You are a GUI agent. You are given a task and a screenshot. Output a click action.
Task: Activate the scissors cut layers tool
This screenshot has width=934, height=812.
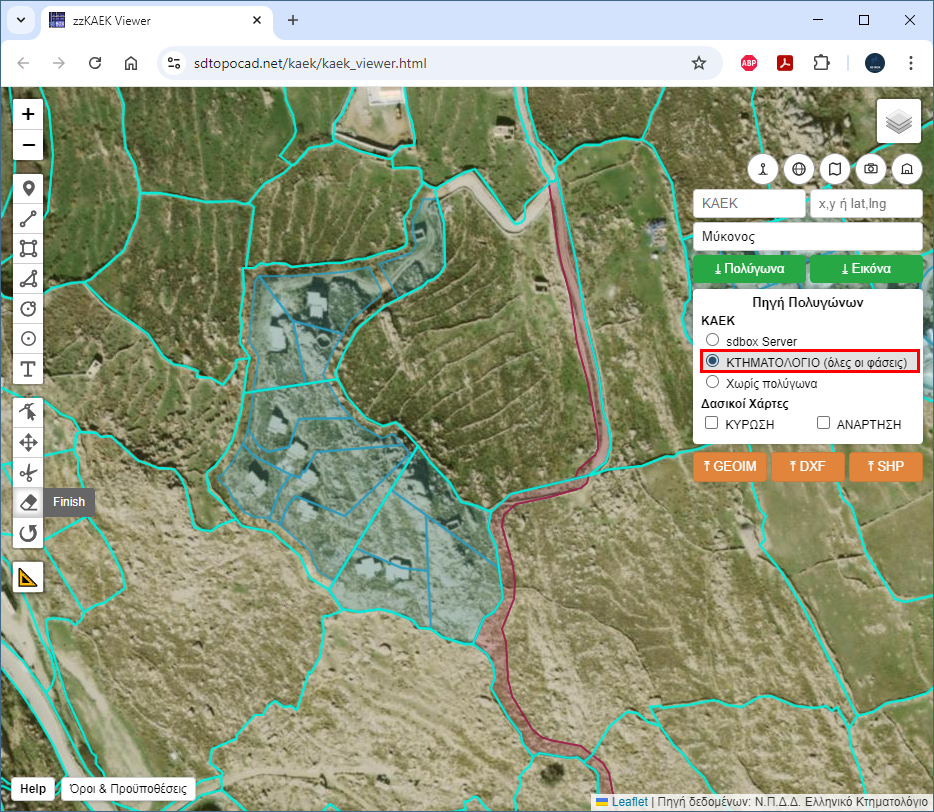28,472
